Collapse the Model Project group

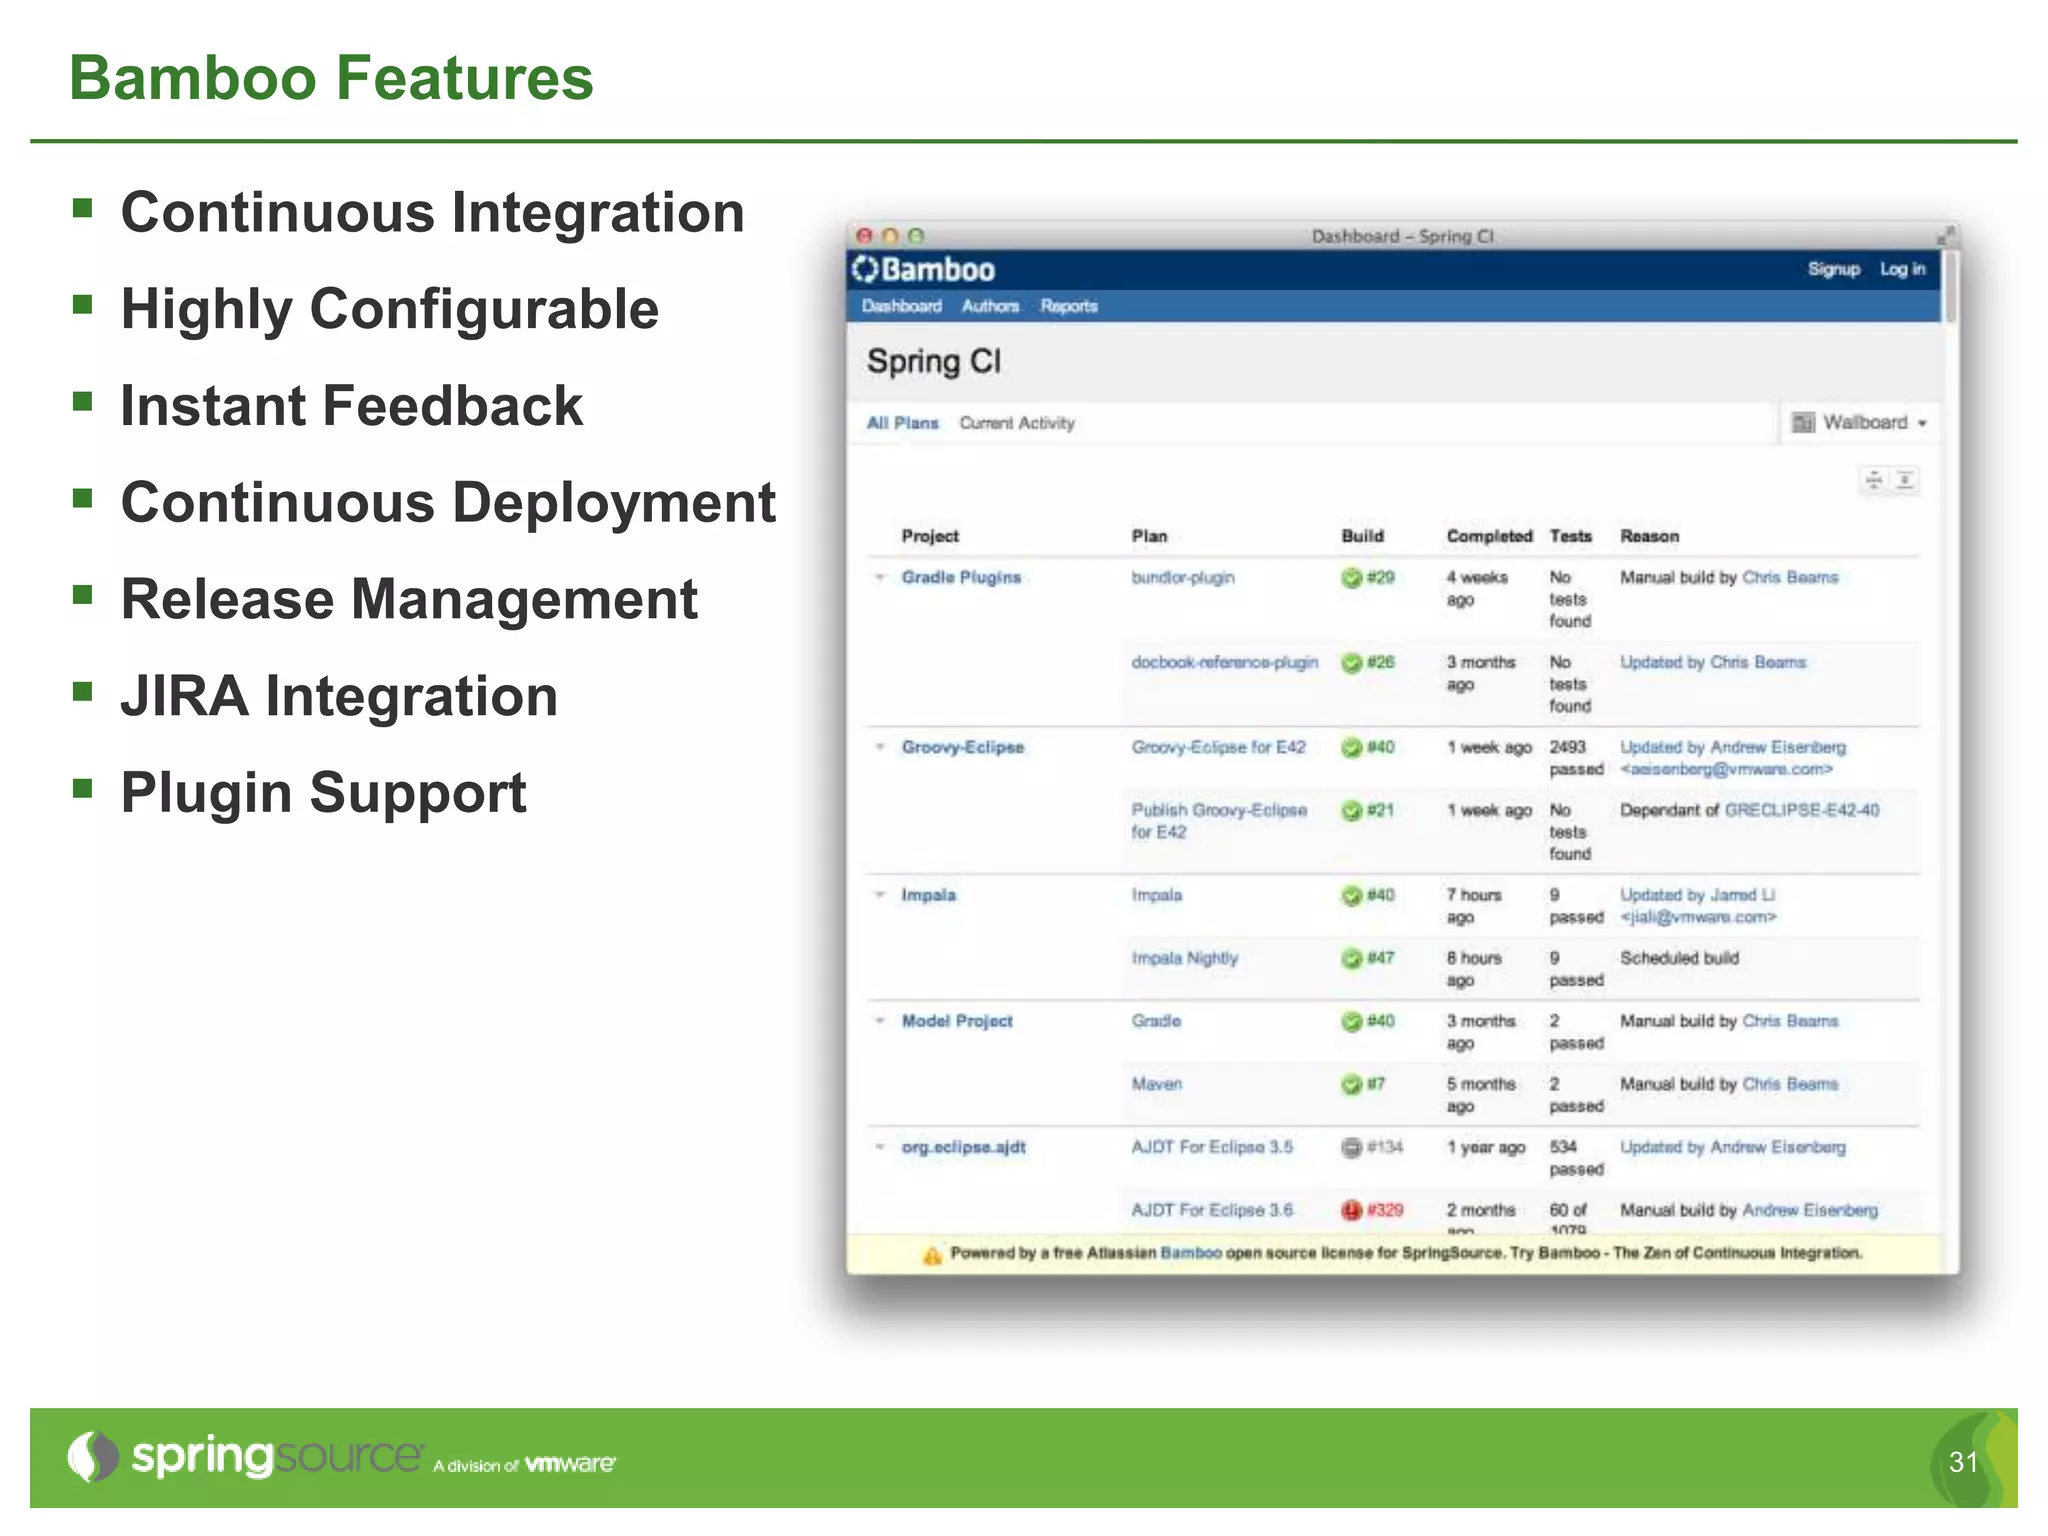pyautogui.click(x=880, y=1021)
